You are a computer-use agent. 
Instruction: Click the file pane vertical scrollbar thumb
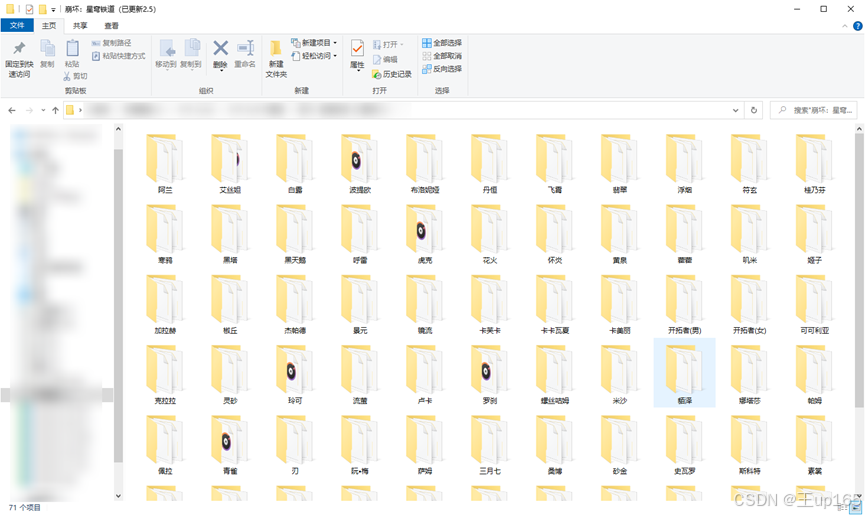coord(859,270)
